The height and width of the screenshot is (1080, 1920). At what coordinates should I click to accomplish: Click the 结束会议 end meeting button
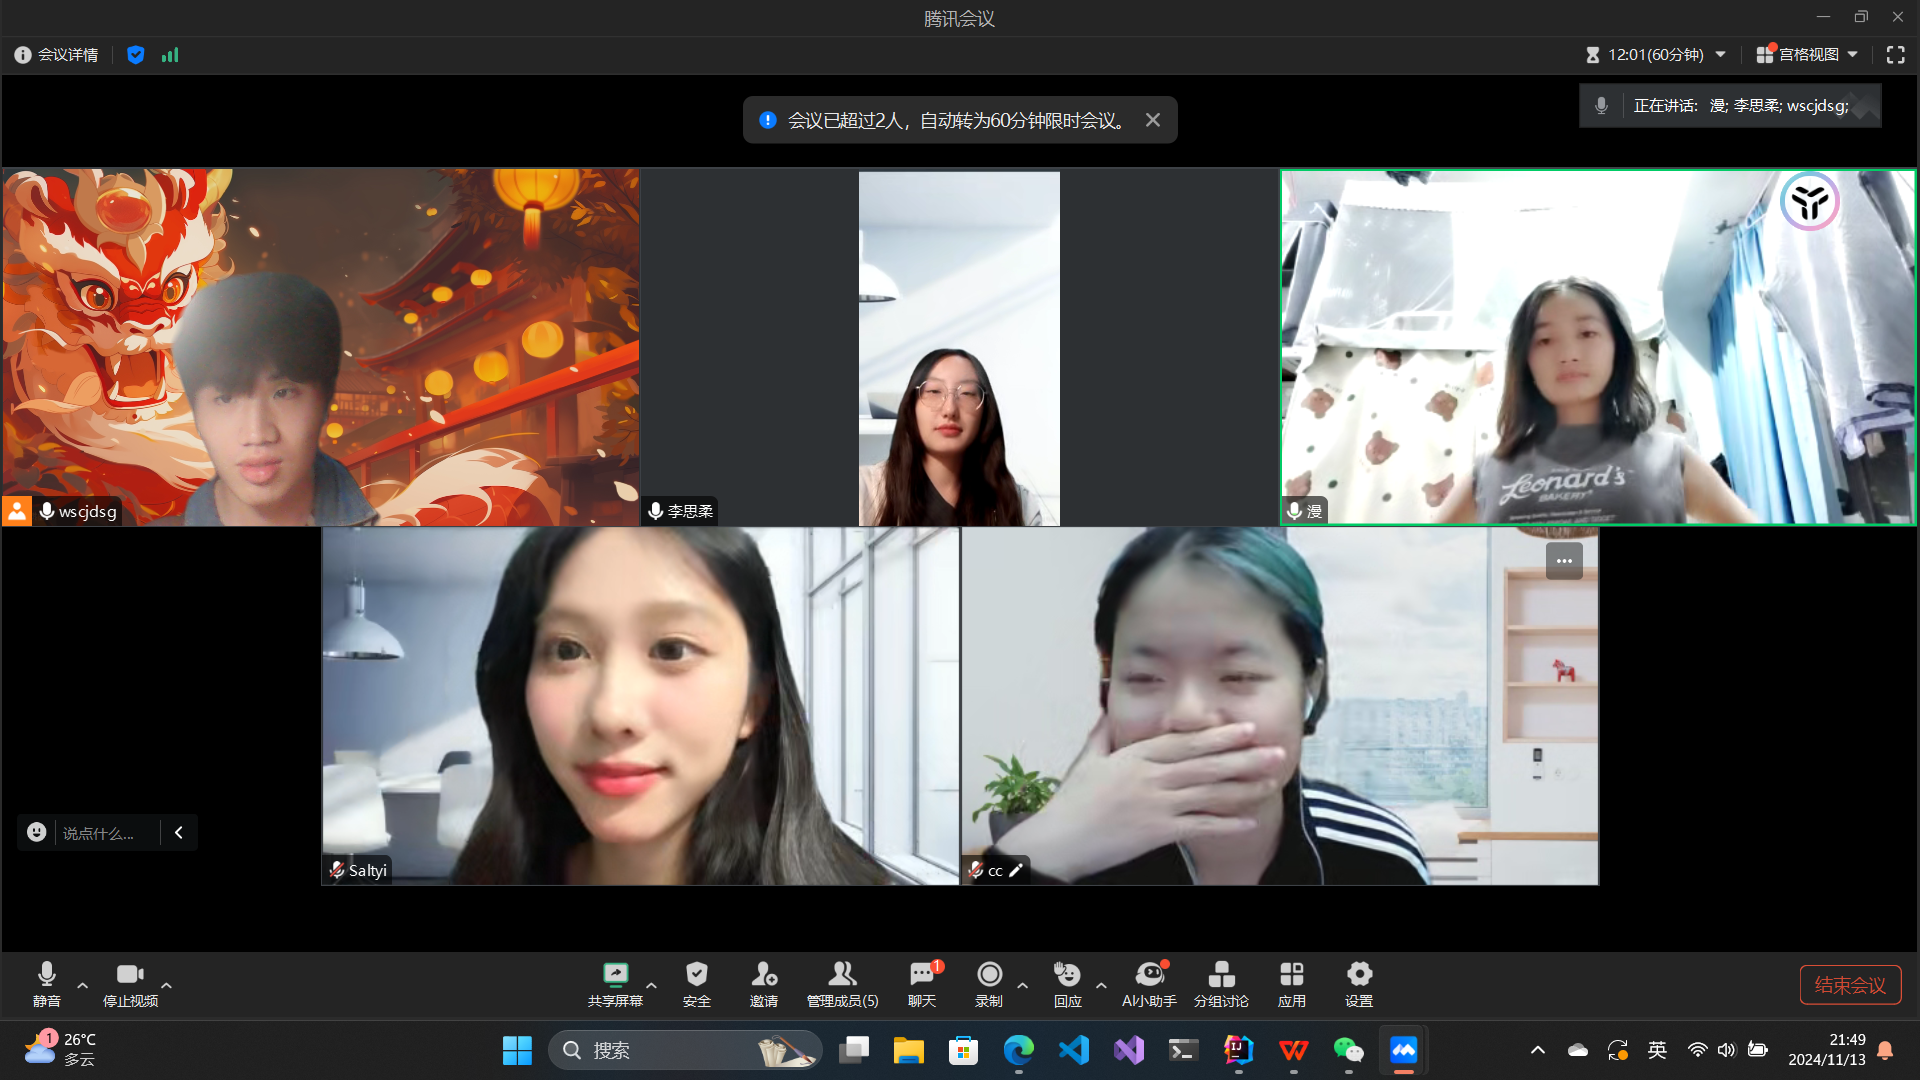click(x=1850, y=985)
